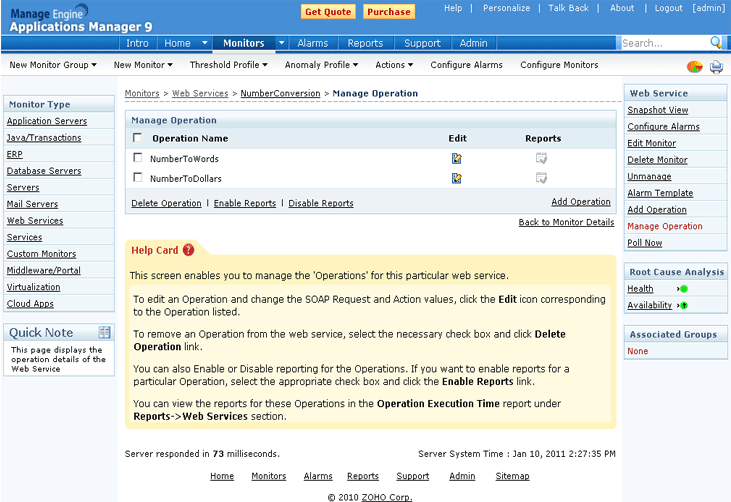Screen dimensions: 731x502
Task: Click the edit icon for NumberToWords
Action: 456,158
